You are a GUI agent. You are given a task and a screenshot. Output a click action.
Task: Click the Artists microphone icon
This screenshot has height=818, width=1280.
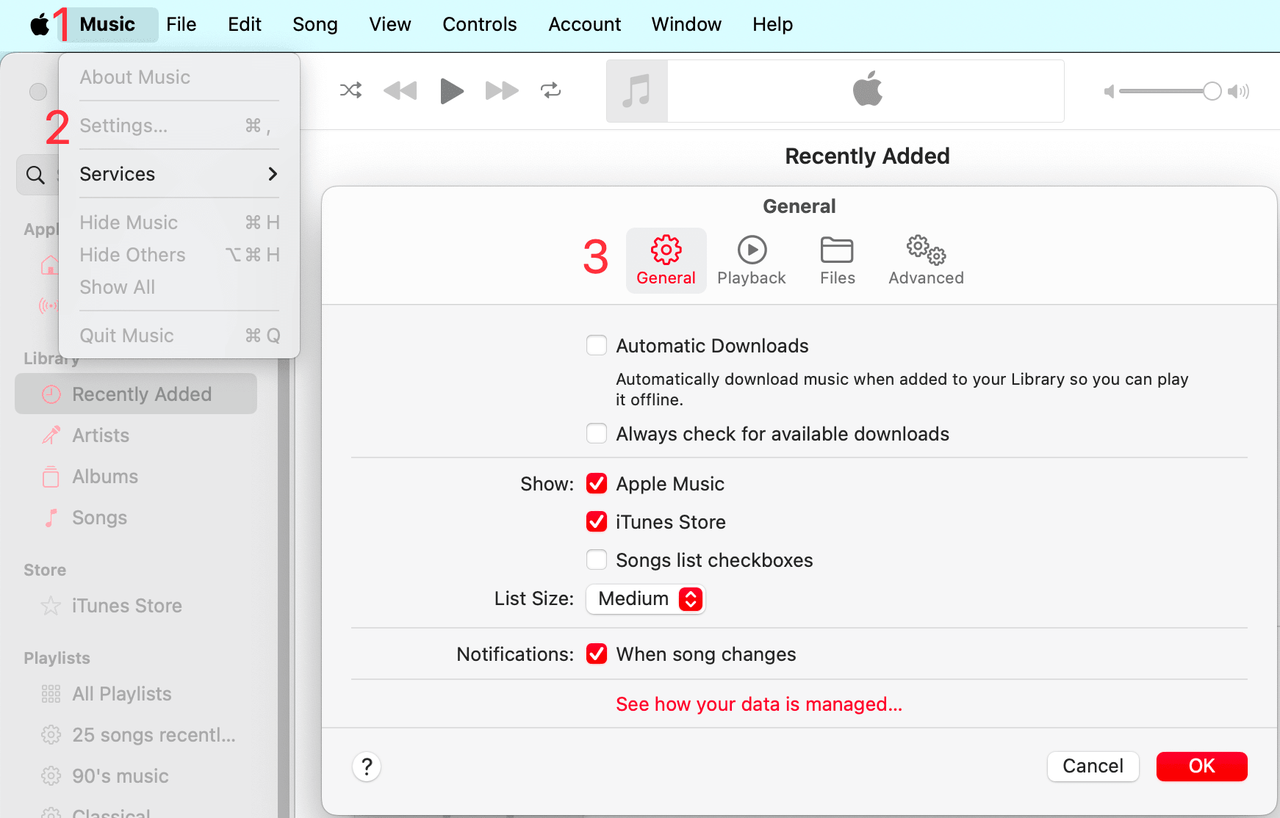pyautogui.click(x=50, y=435)
